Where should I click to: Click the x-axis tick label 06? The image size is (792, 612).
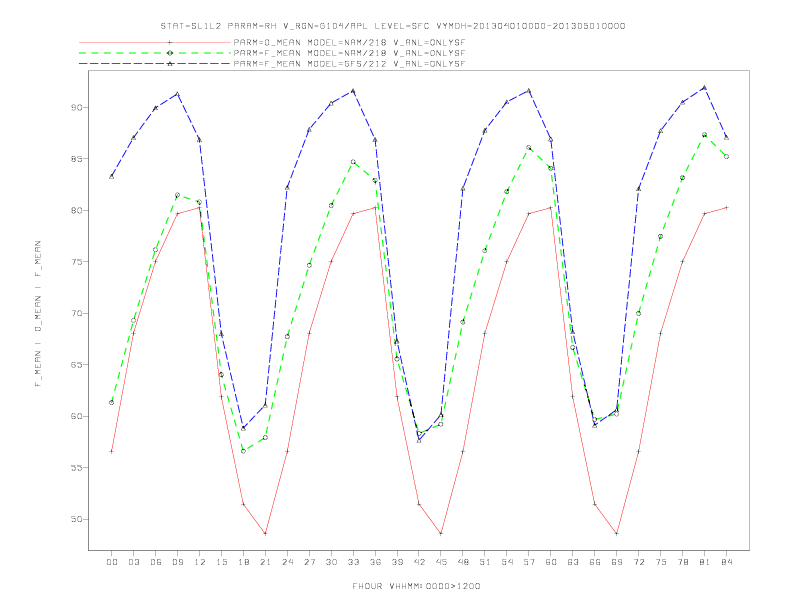[156, 562]
